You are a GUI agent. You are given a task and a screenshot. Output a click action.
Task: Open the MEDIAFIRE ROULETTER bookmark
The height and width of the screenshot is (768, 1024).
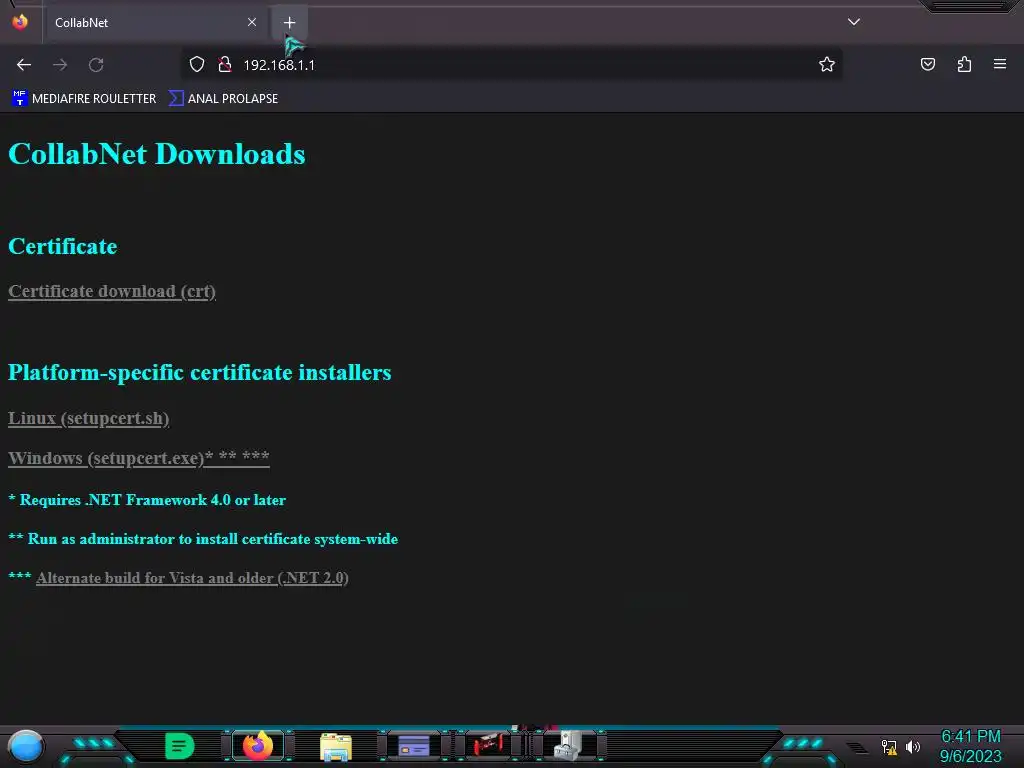click(x=84, y=99)
